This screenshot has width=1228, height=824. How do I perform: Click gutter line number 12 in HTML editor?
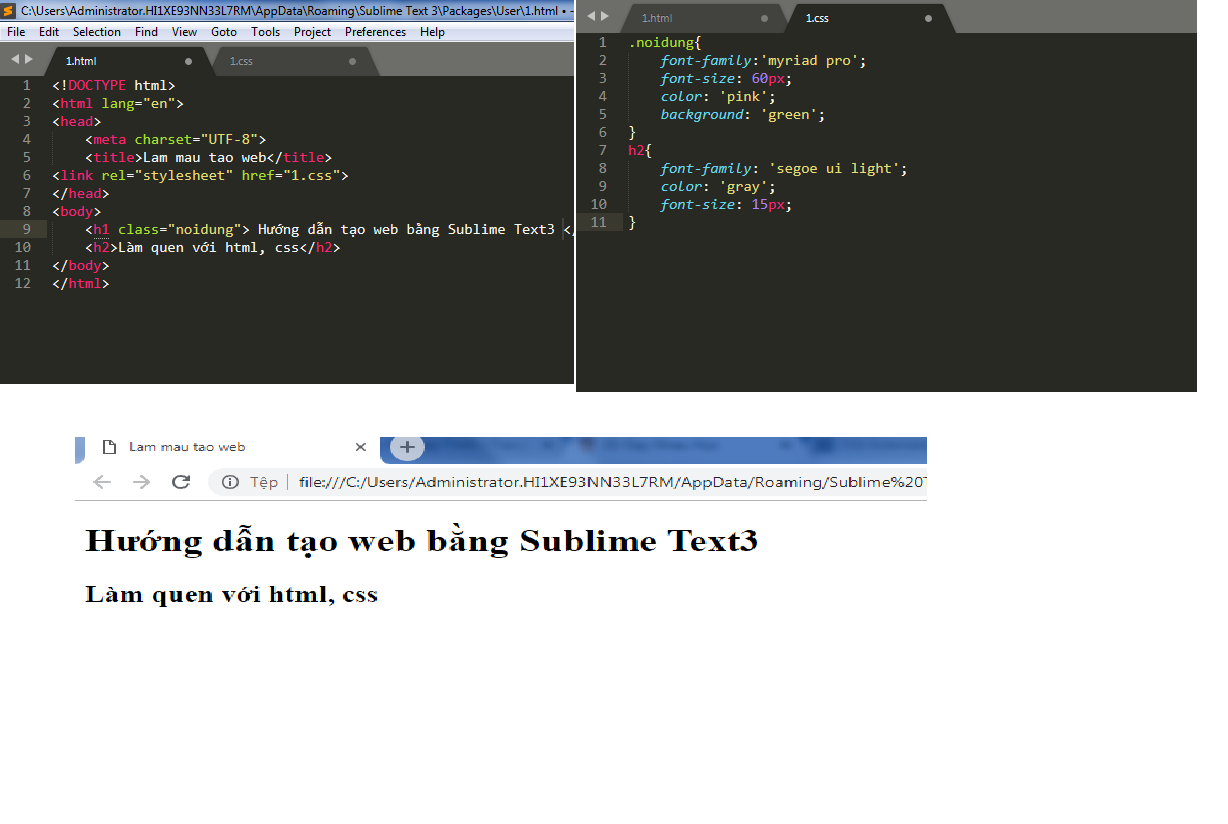[23, 283]
